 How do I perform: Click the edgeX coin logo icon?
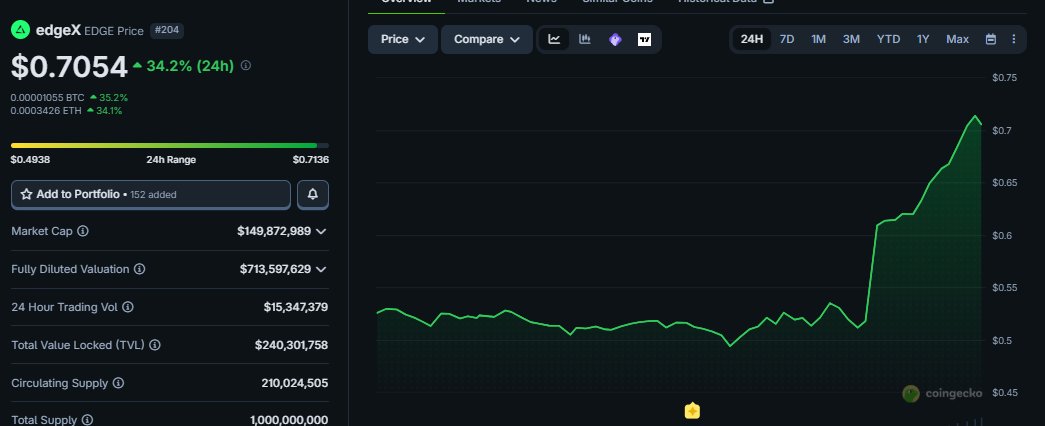(x=21, y=30)
